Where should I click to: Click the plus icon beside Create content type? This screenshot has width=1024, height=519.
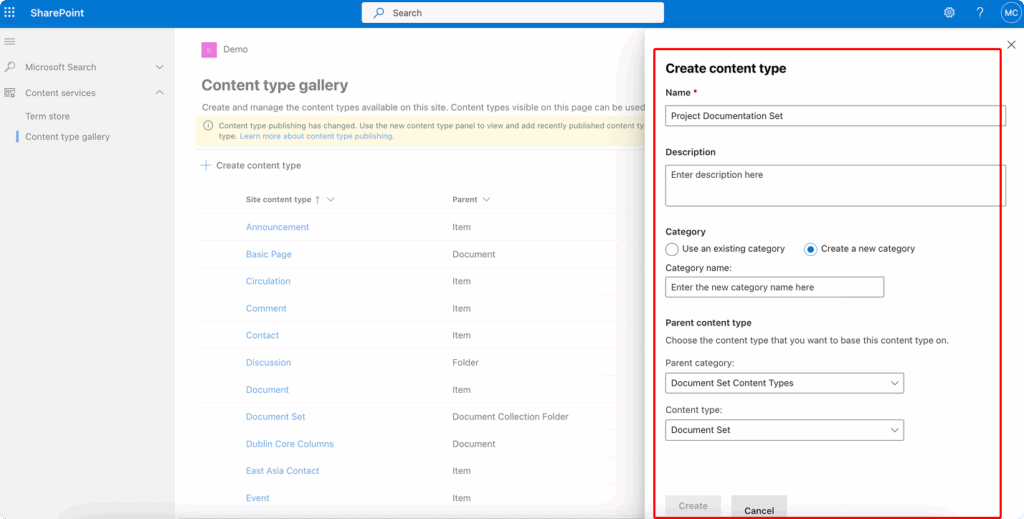[206, 165]
